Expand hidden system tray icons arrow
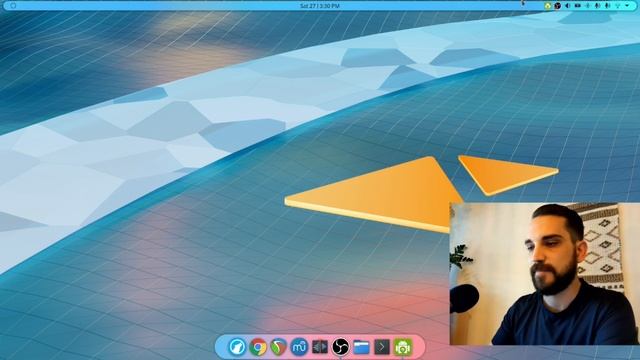The width and height of the screenshot is (640, 360). point(627,6)
